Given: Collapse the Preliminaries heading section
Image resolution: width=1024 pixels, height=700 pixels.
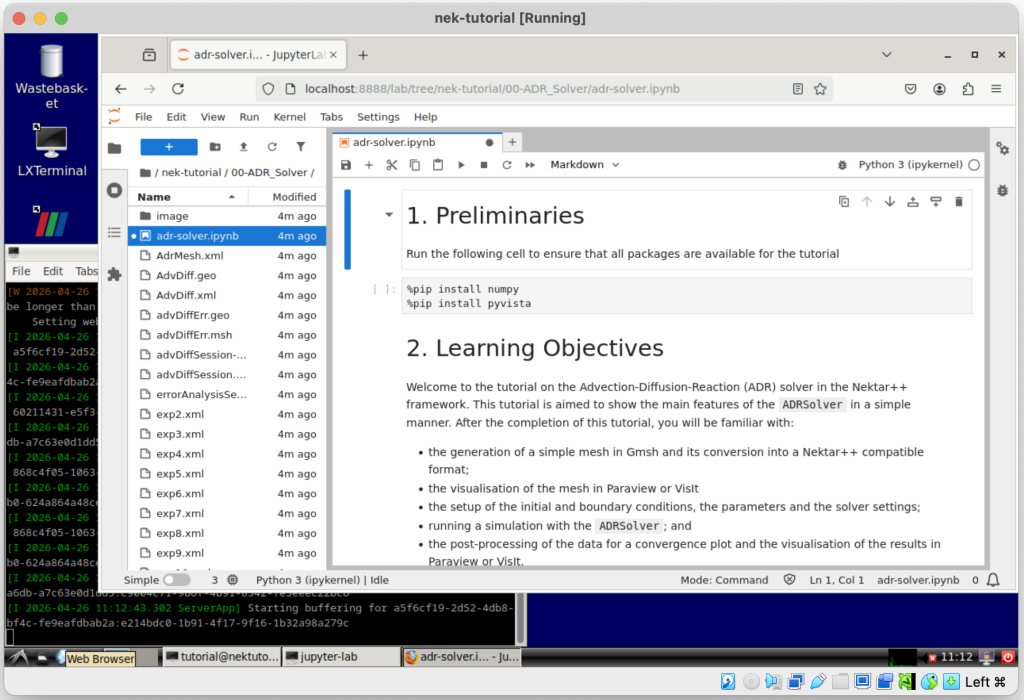Looking at the screenshot, I should click(x=389, y=216).
